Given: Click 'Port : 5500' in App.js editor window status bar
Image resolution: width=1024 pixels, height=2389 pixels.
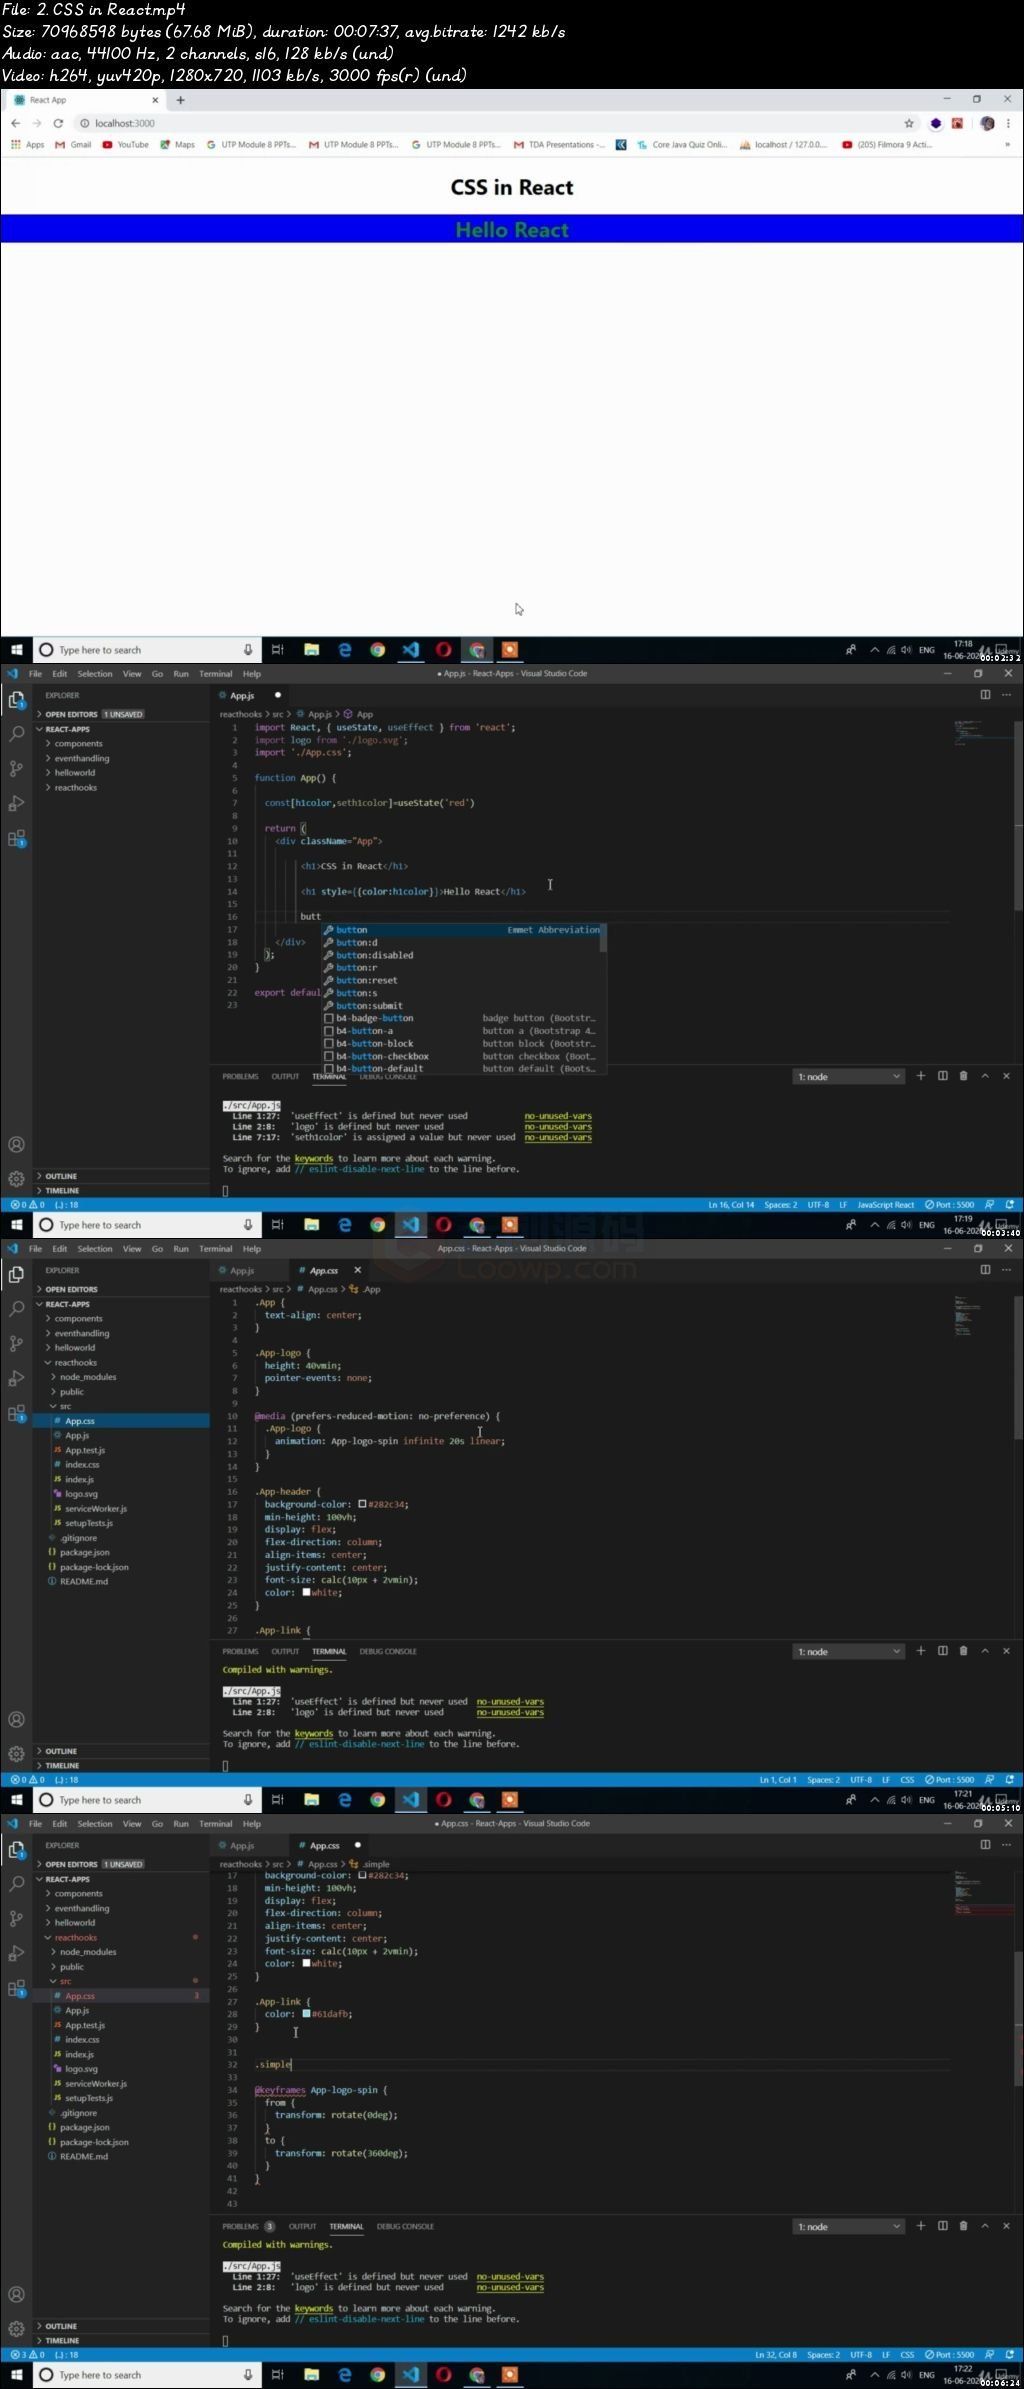Looking at the screenshot, I should coord(950,1205).
